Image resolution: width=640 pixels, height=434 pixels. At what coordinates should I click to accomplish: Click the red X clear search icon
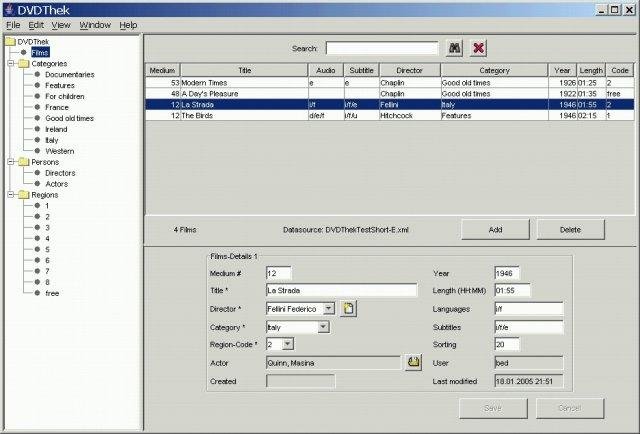tap(479, 48)
